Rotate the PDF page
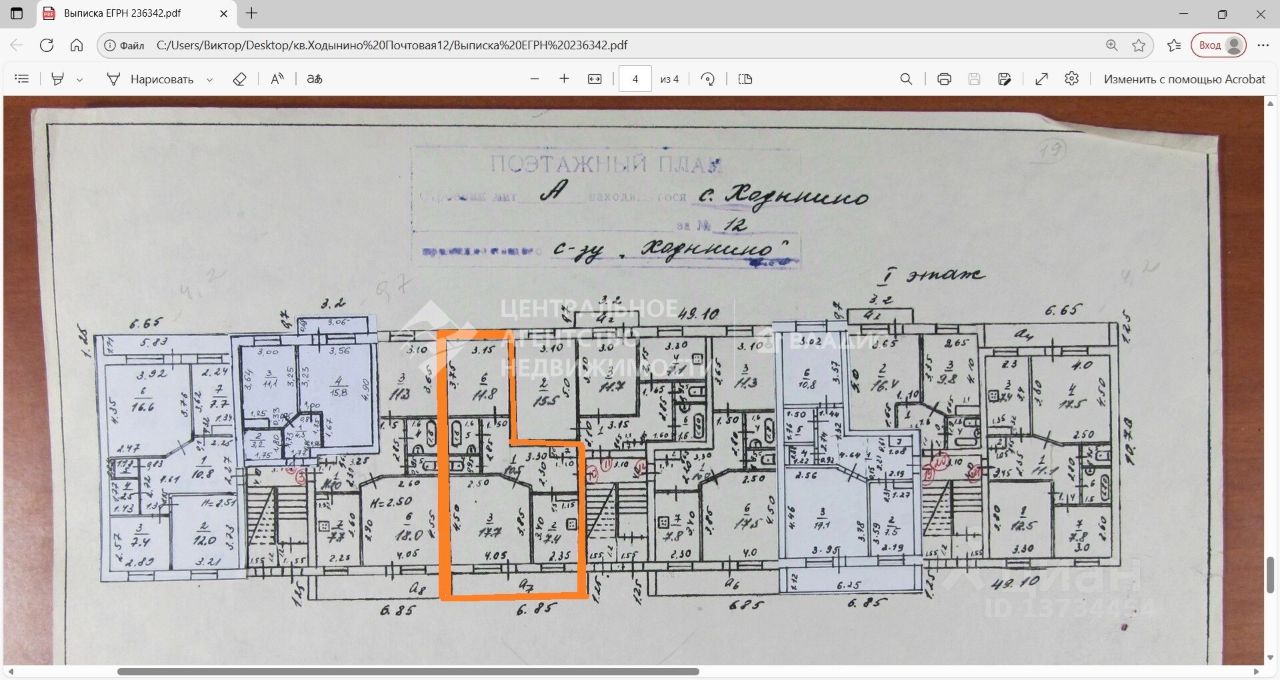Viewport: 1280px width, 680px height. pos(708,79)
